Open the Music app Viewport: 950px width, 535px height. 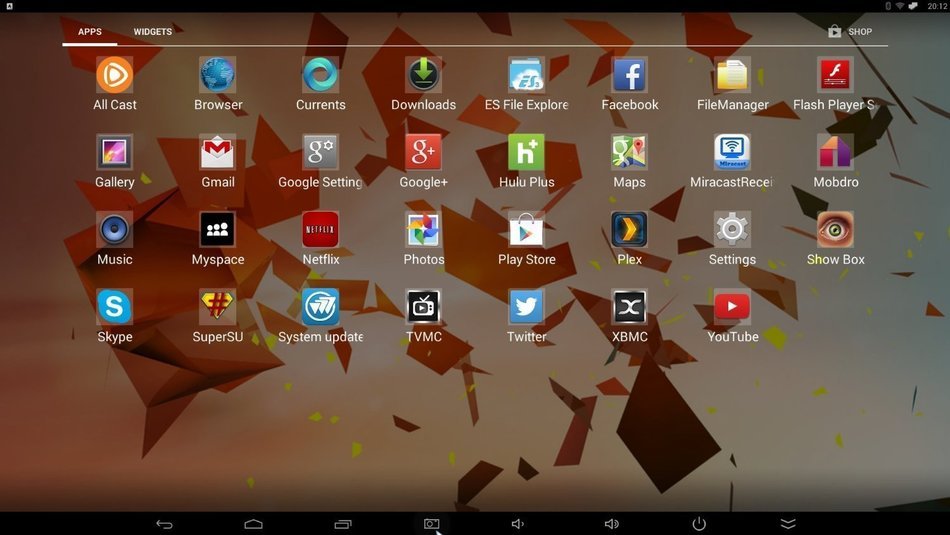pyautogui.click(x=115, y=229)
